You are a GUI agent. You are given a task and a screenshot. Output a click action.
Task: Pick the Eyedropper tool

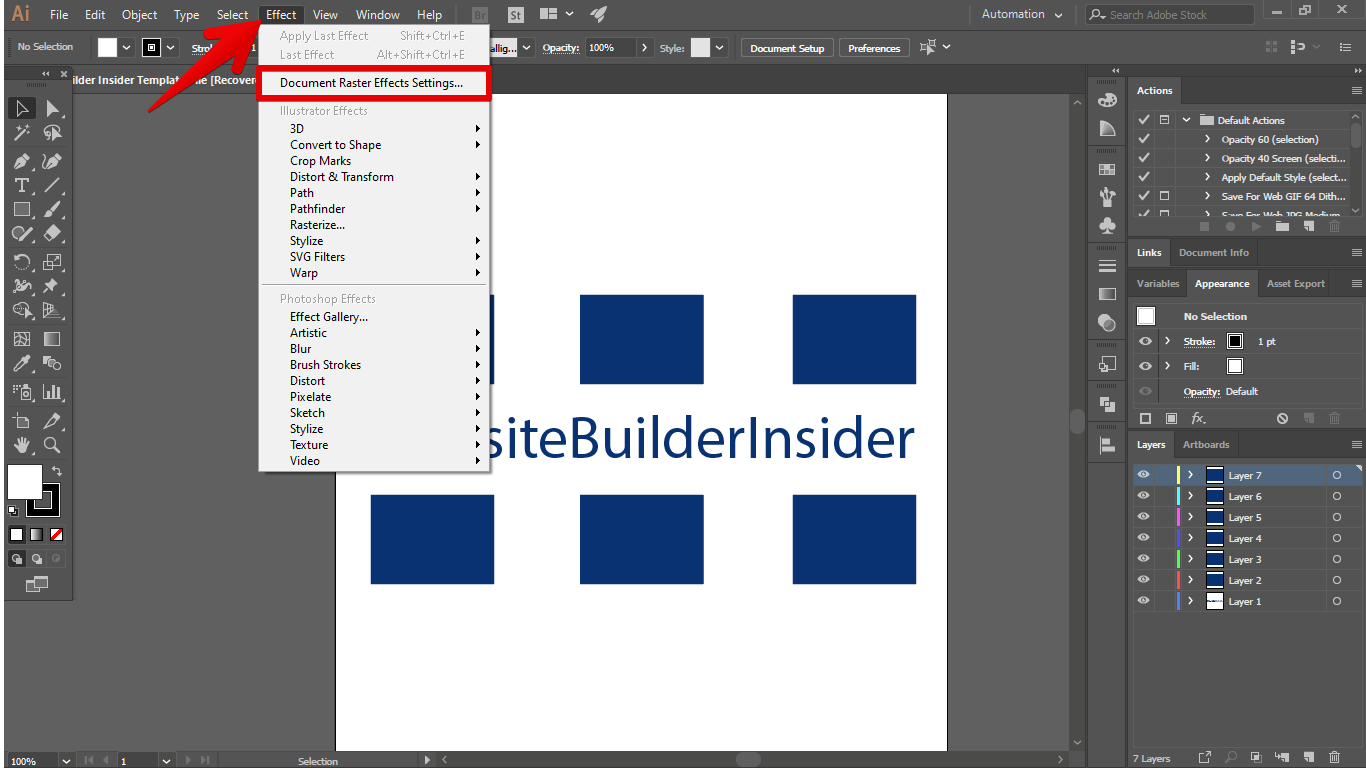click(x=21, y=364)
